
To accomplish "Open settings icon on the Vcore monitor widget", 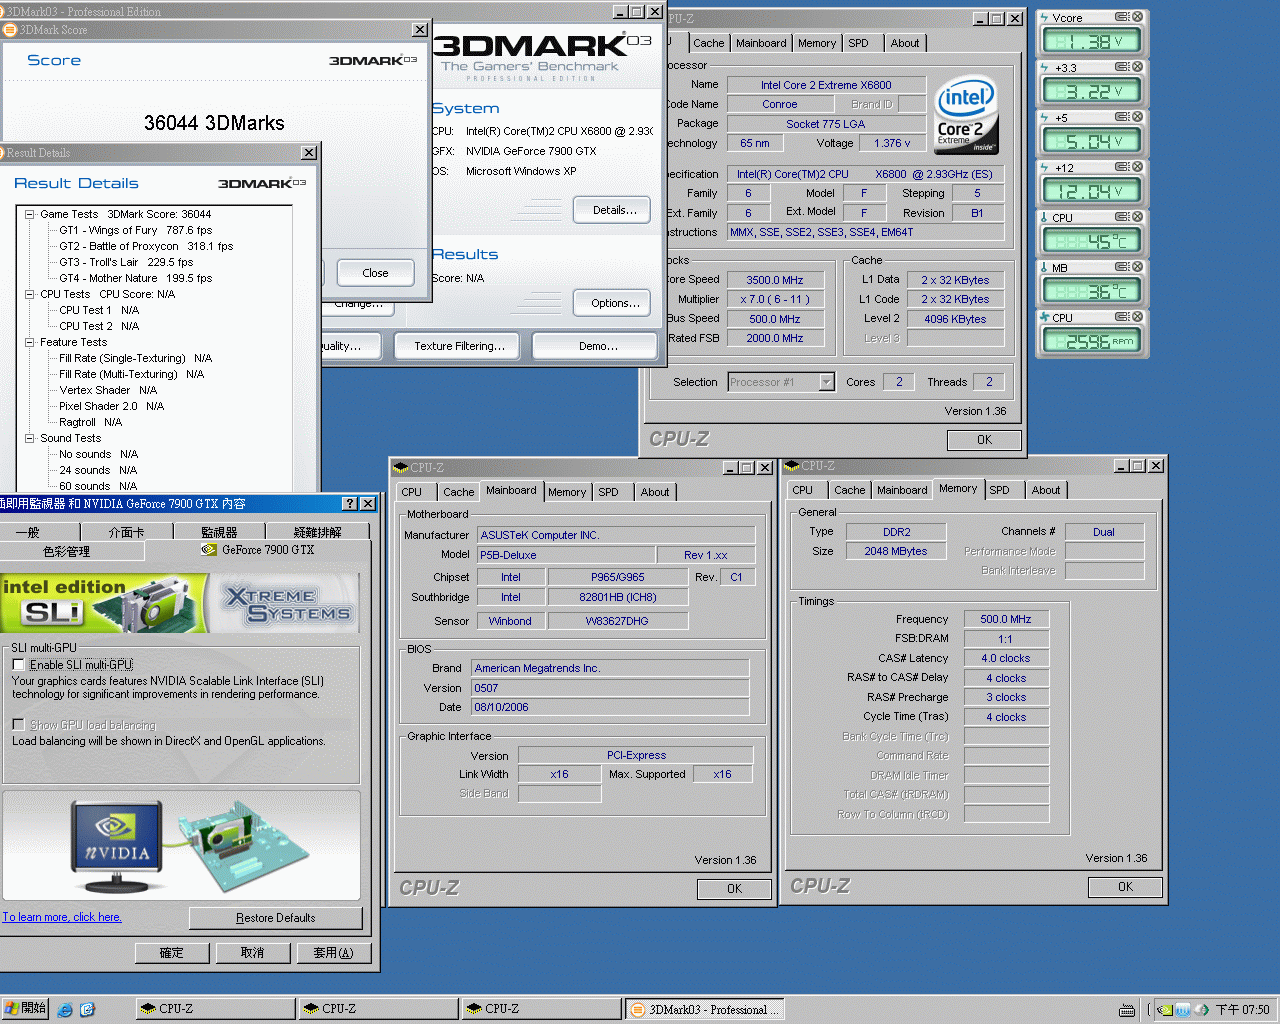I will tap(1123, 17).
